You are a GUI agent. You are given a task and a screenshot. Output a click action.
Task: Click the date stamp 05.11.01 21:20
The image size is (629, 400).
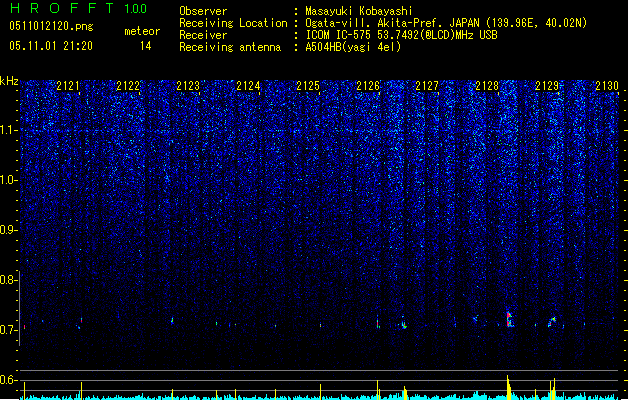click(51, 46)
